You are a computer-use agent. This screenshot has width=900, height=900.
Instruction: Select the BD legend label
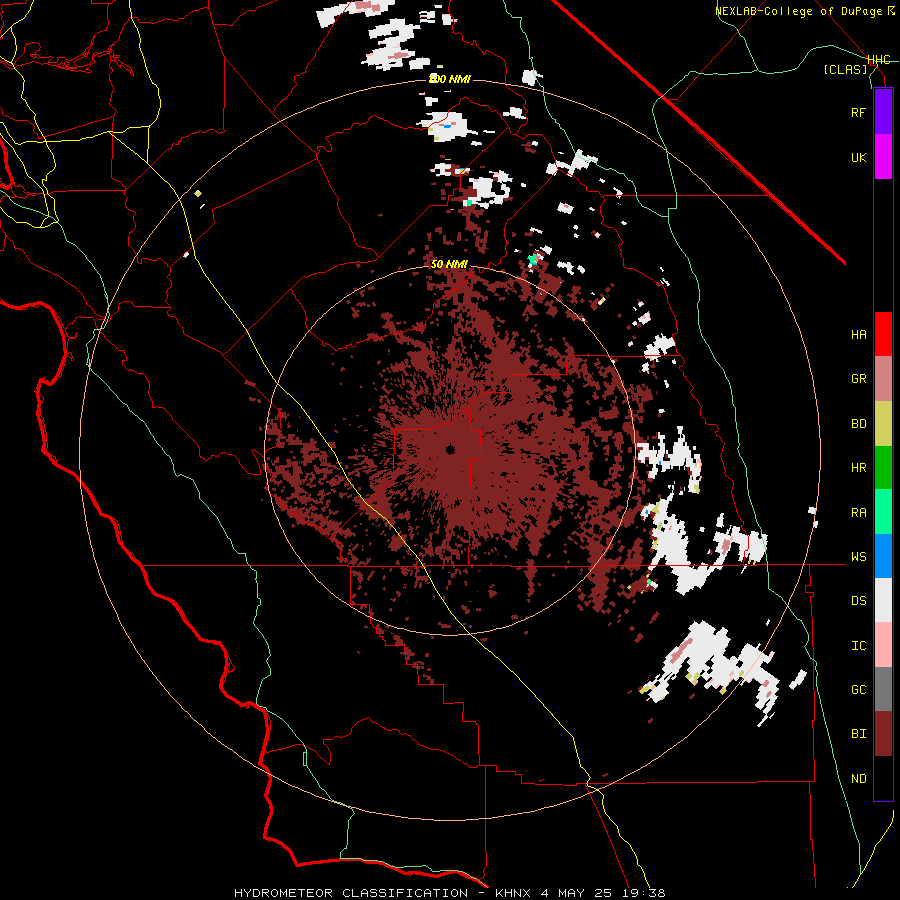pyautogui.click(x=858, y=424)
